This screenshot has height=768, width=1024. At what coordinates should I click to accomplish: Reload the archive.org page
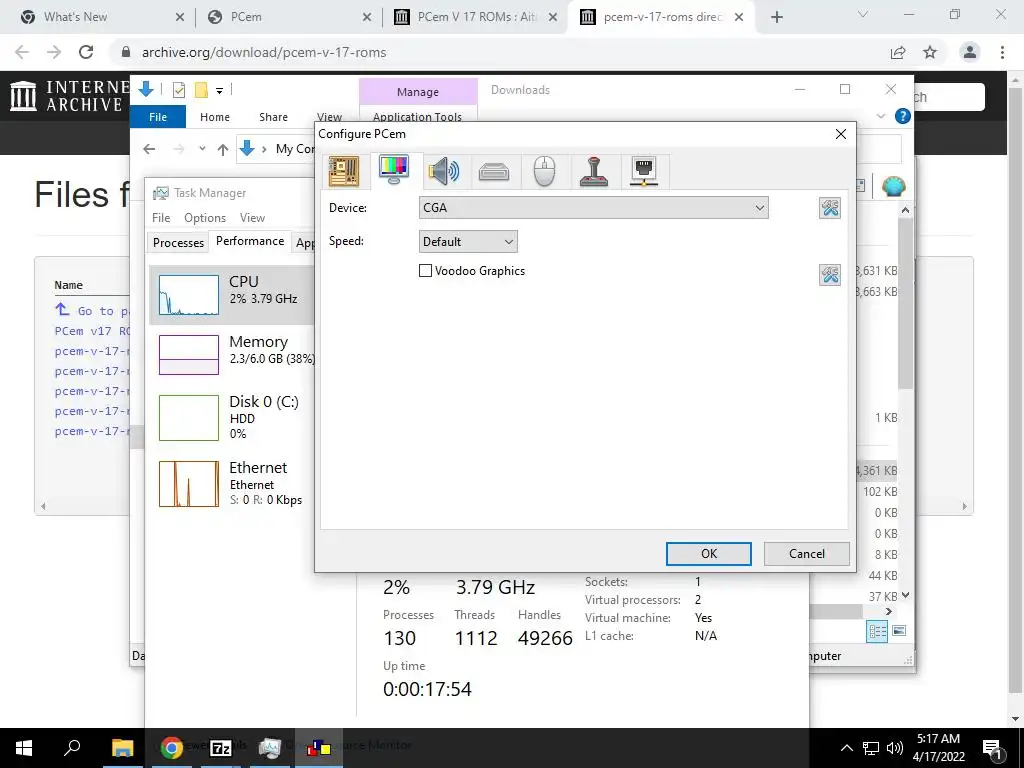coord(86,52)
